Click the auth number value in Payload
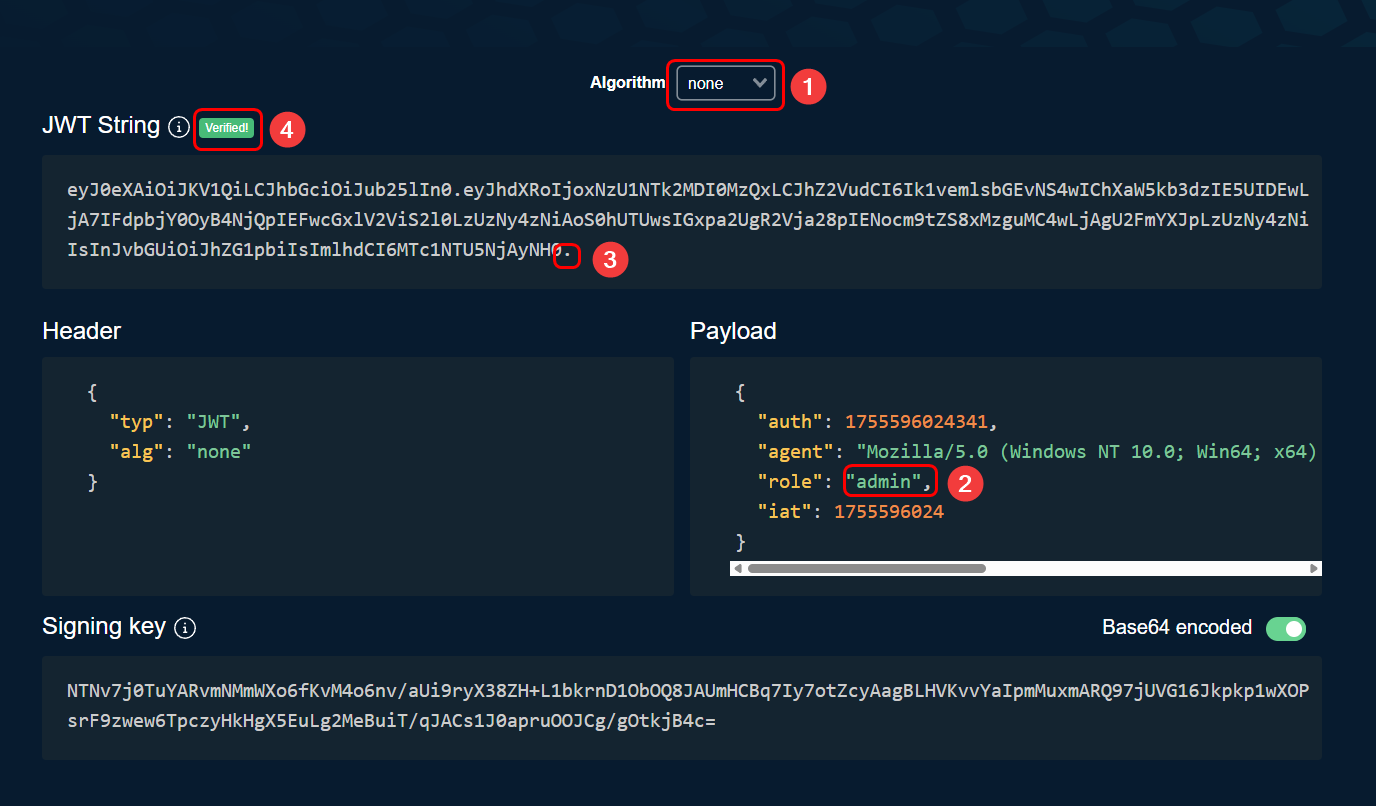This screenshot has height=806, width=1376. pos(920,422)
